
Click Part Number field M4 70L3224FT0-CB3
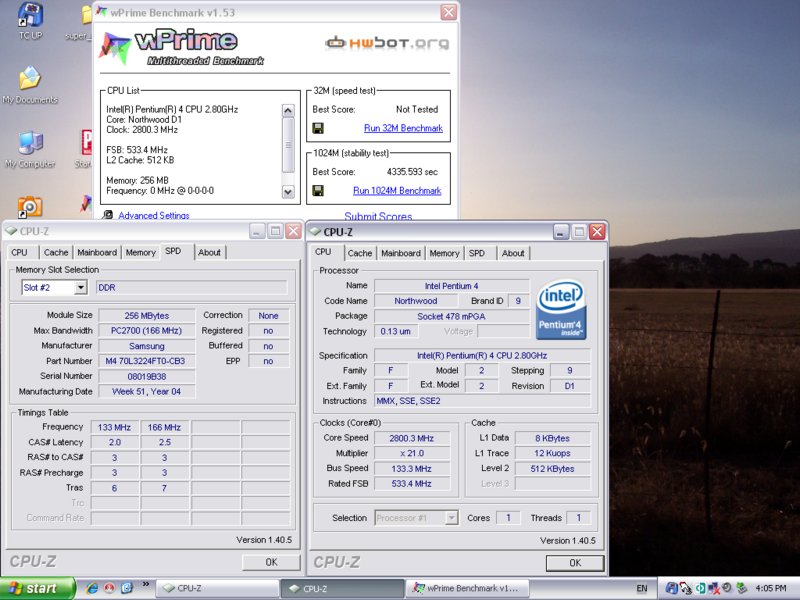click(x=146, y=361)
